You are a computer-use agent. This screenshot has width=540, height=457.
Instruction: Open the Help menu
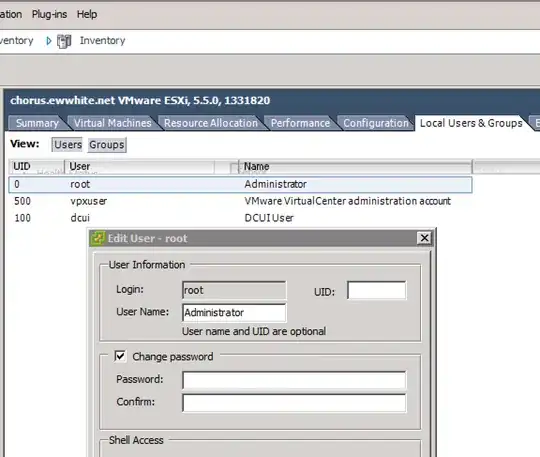click(x=87, y=14)
